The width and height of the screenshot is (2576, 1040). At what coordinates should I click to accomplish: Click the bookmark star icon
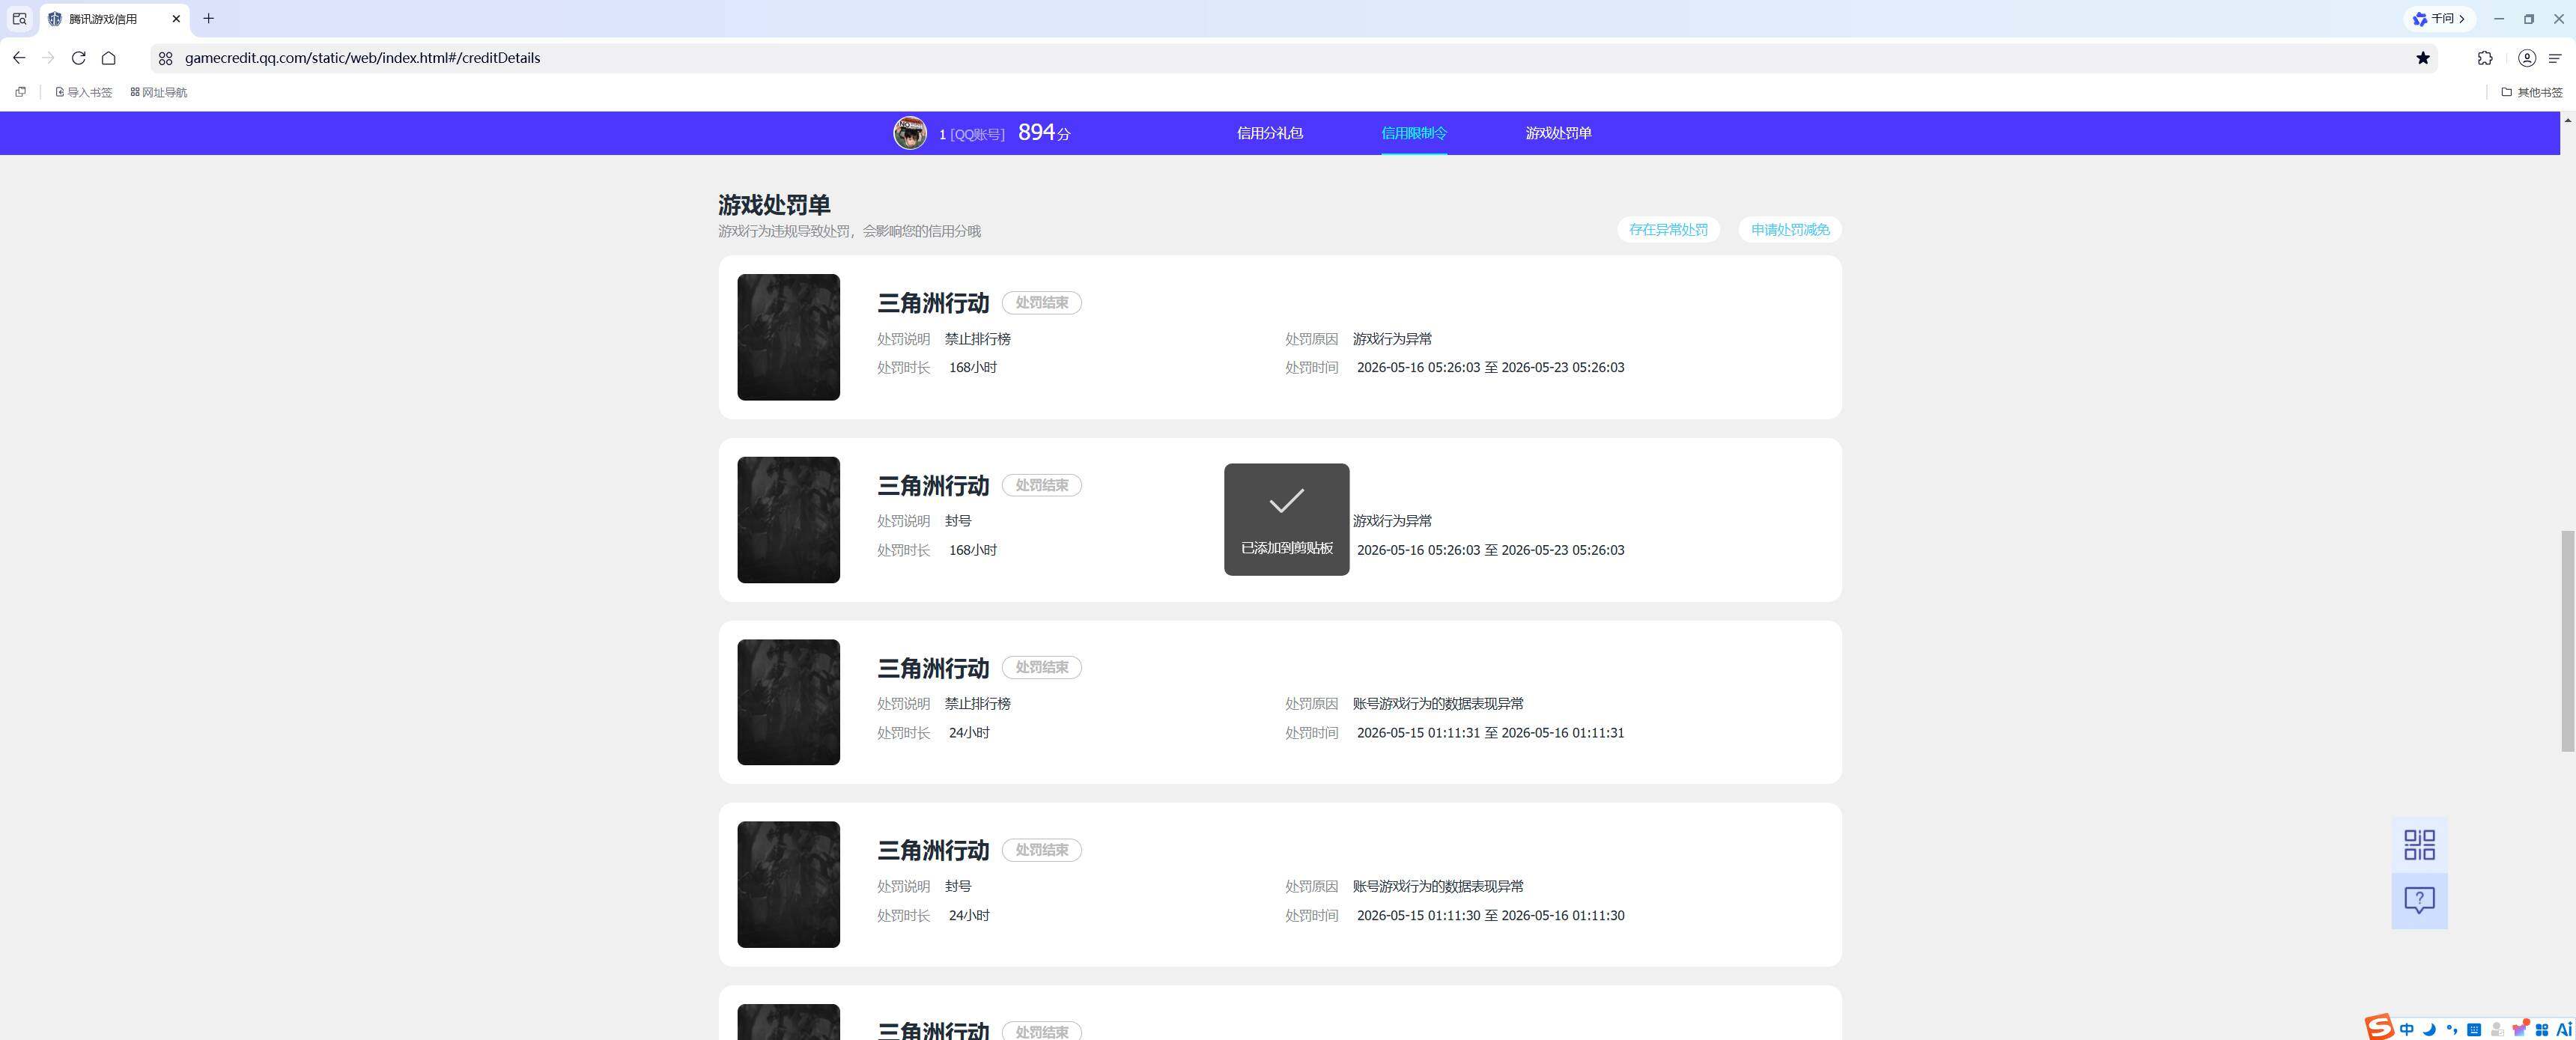tap(2422, 58)
